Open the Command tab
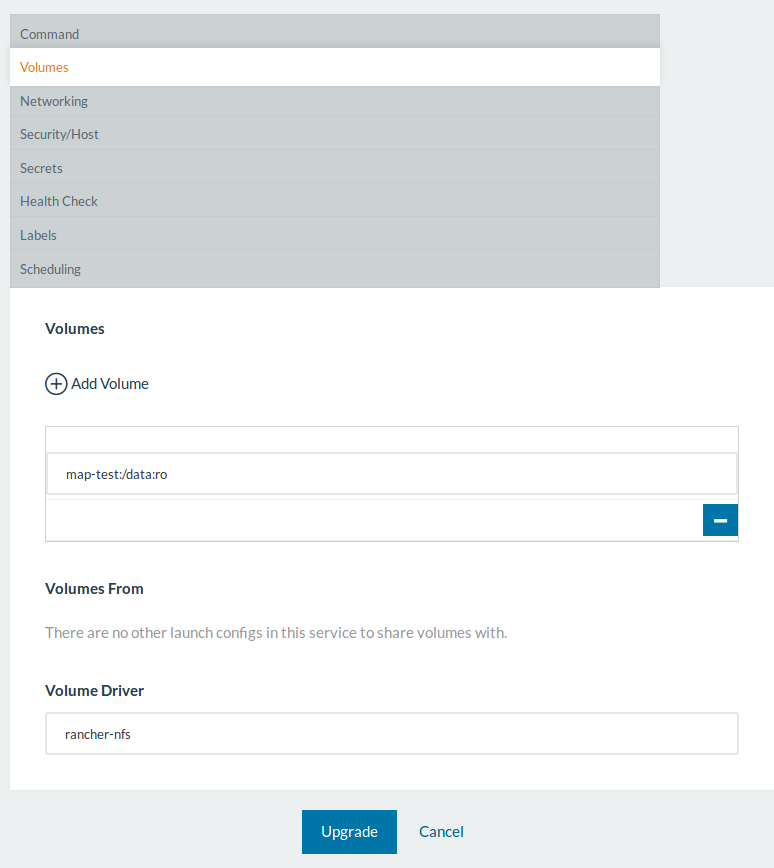Image resolution: width=774 pixels, height=868 pixels. [334, 32]
